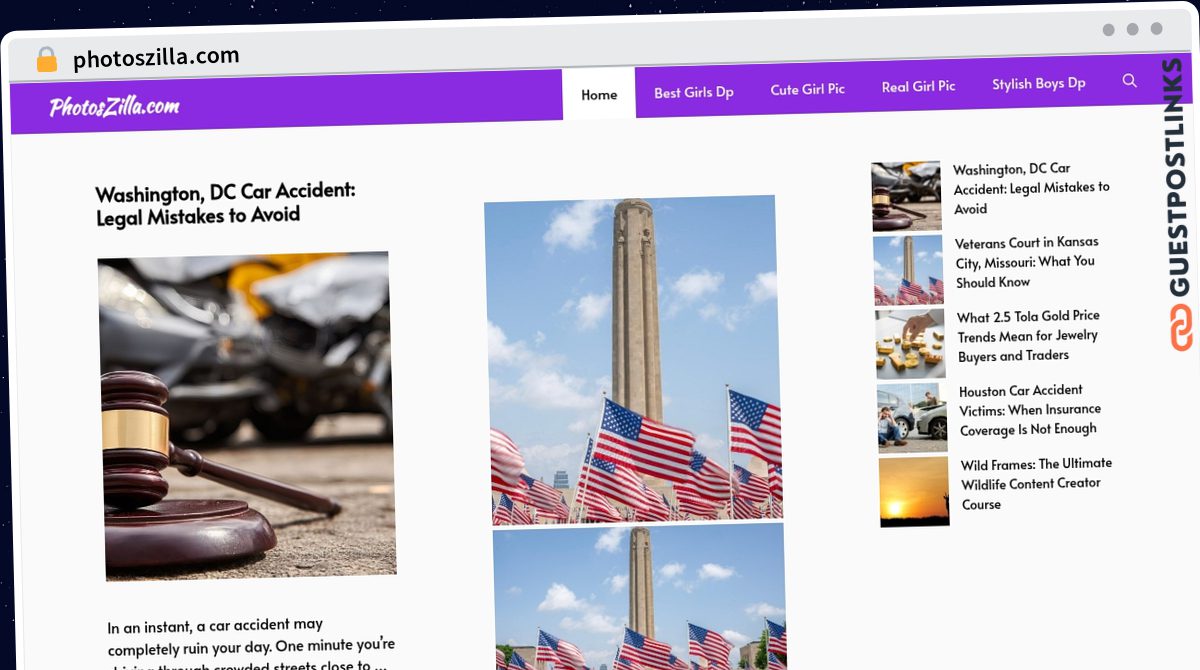Open the Cute Girl Pic menu

coord(808,89)
